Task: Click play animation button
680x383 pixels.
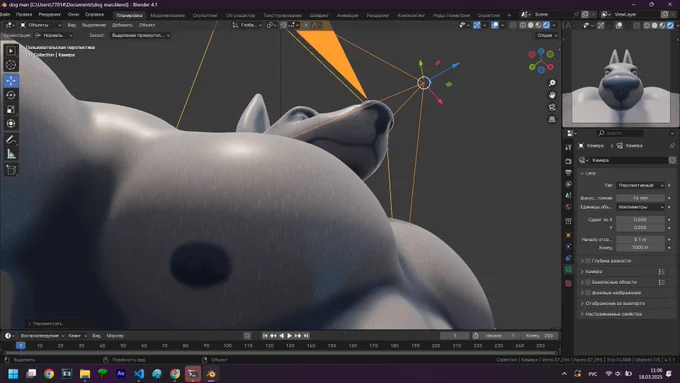Action: pyautogui.click(x=289, y=336)
